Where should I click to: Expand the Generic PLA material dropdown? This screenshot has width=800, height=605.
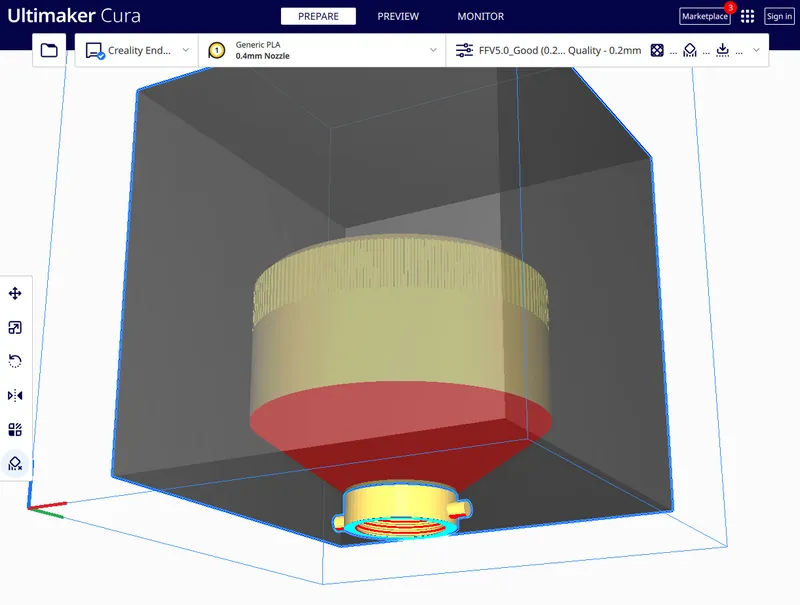(x=433, y=50)
